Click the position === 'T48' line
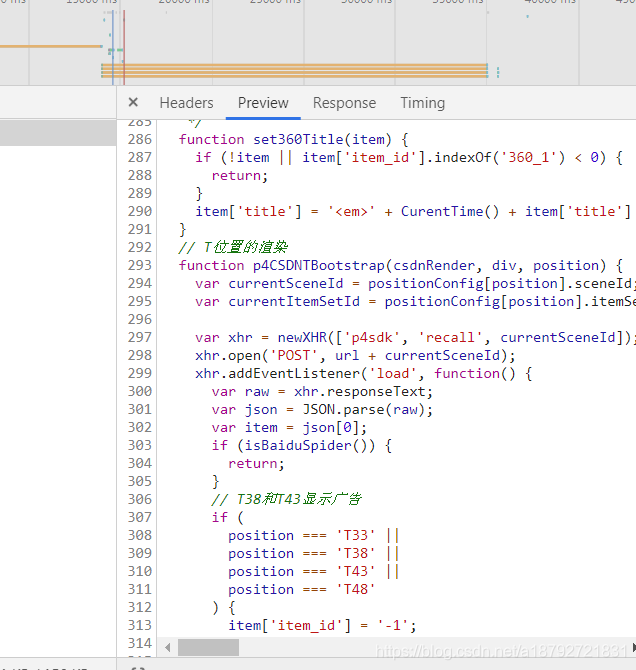 [x=302, y=590]
